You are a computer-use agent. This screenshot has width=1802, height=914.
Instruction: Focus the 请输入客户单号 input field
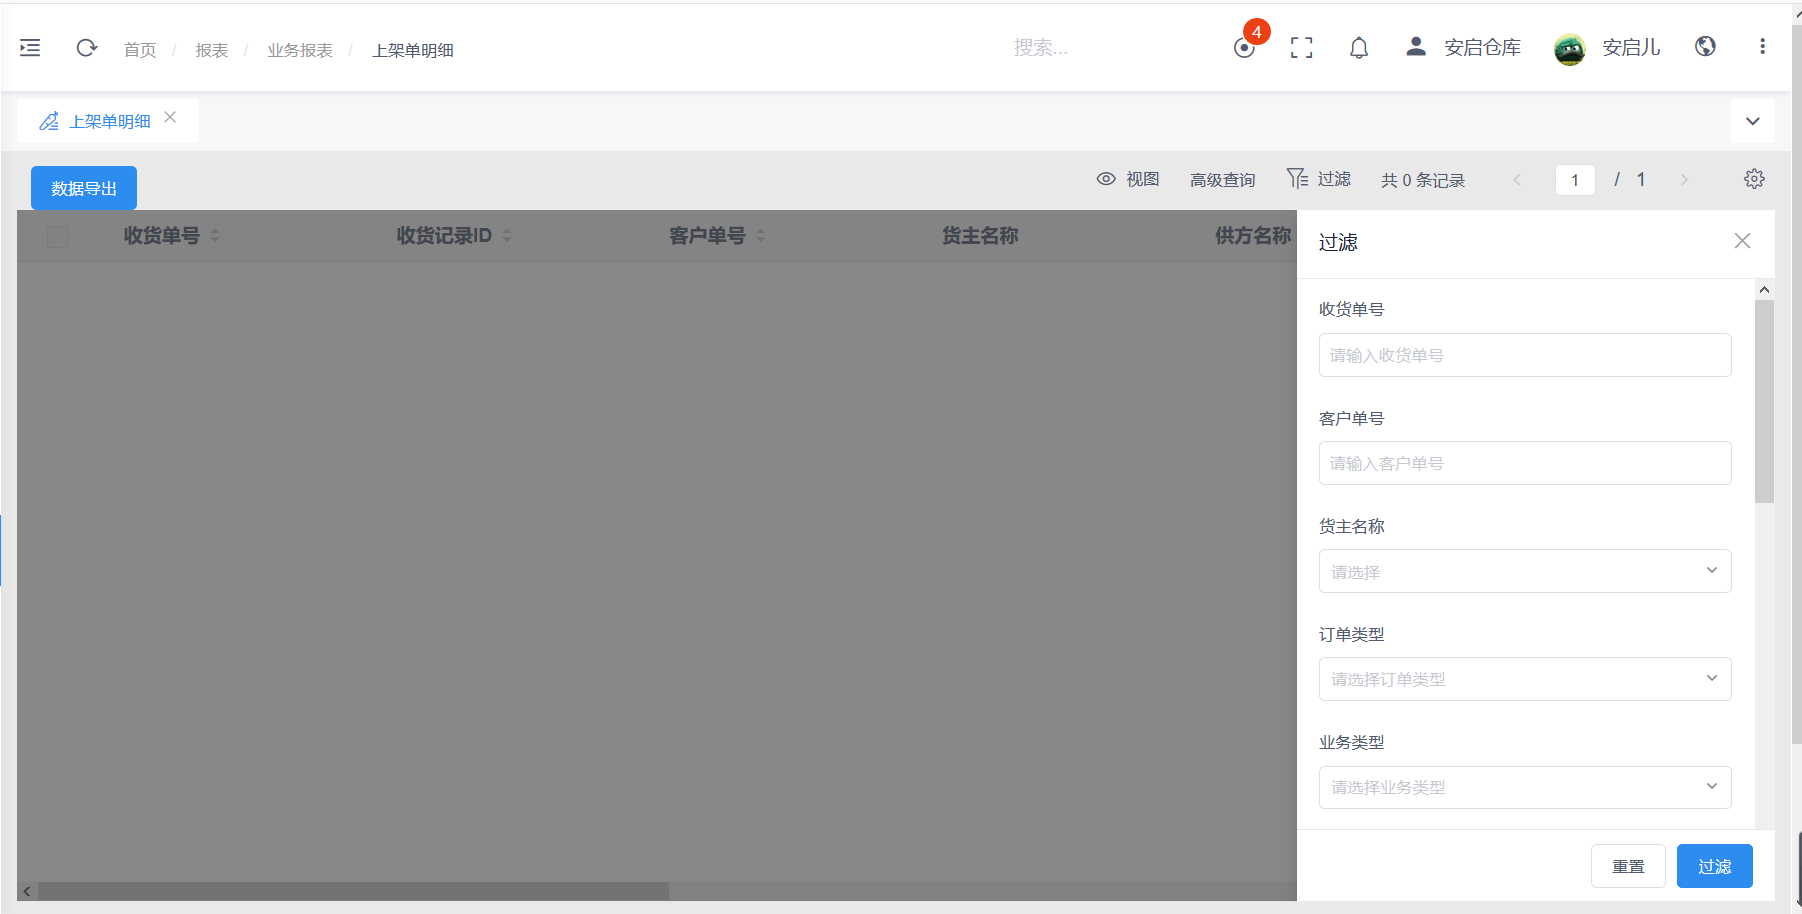1525,463
